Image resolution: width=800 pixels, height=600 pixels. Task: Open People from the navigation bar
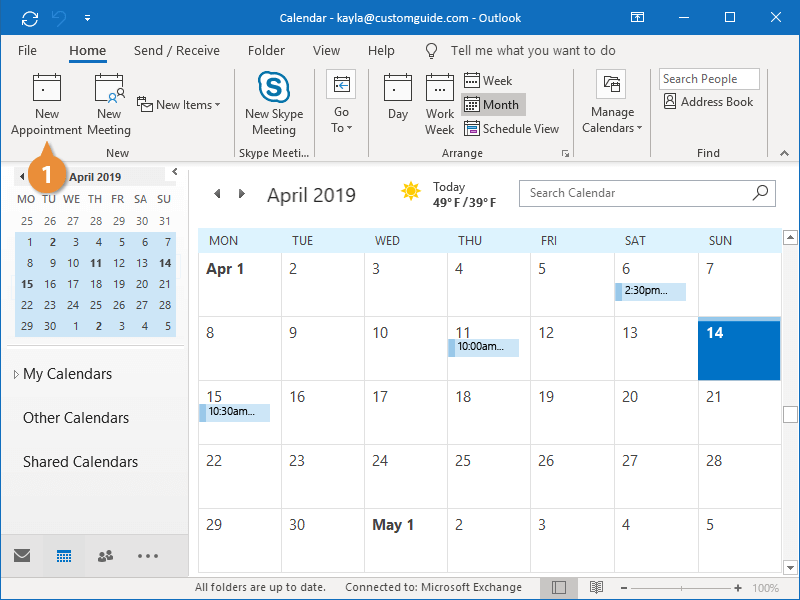point(105,555)
